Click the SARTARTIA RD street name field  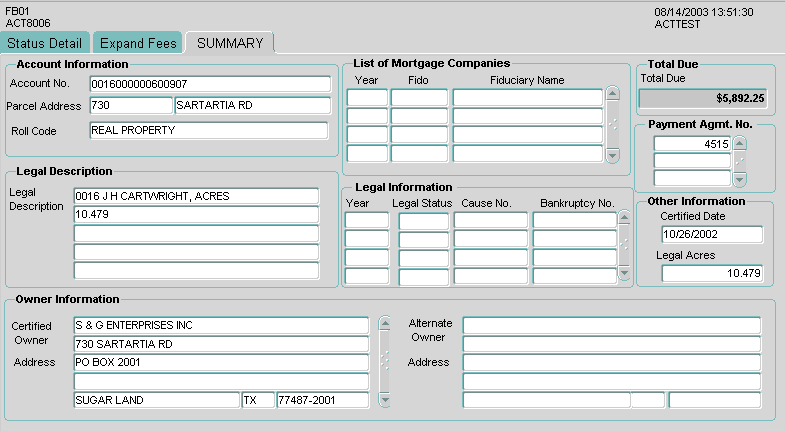tap(252, 105)
